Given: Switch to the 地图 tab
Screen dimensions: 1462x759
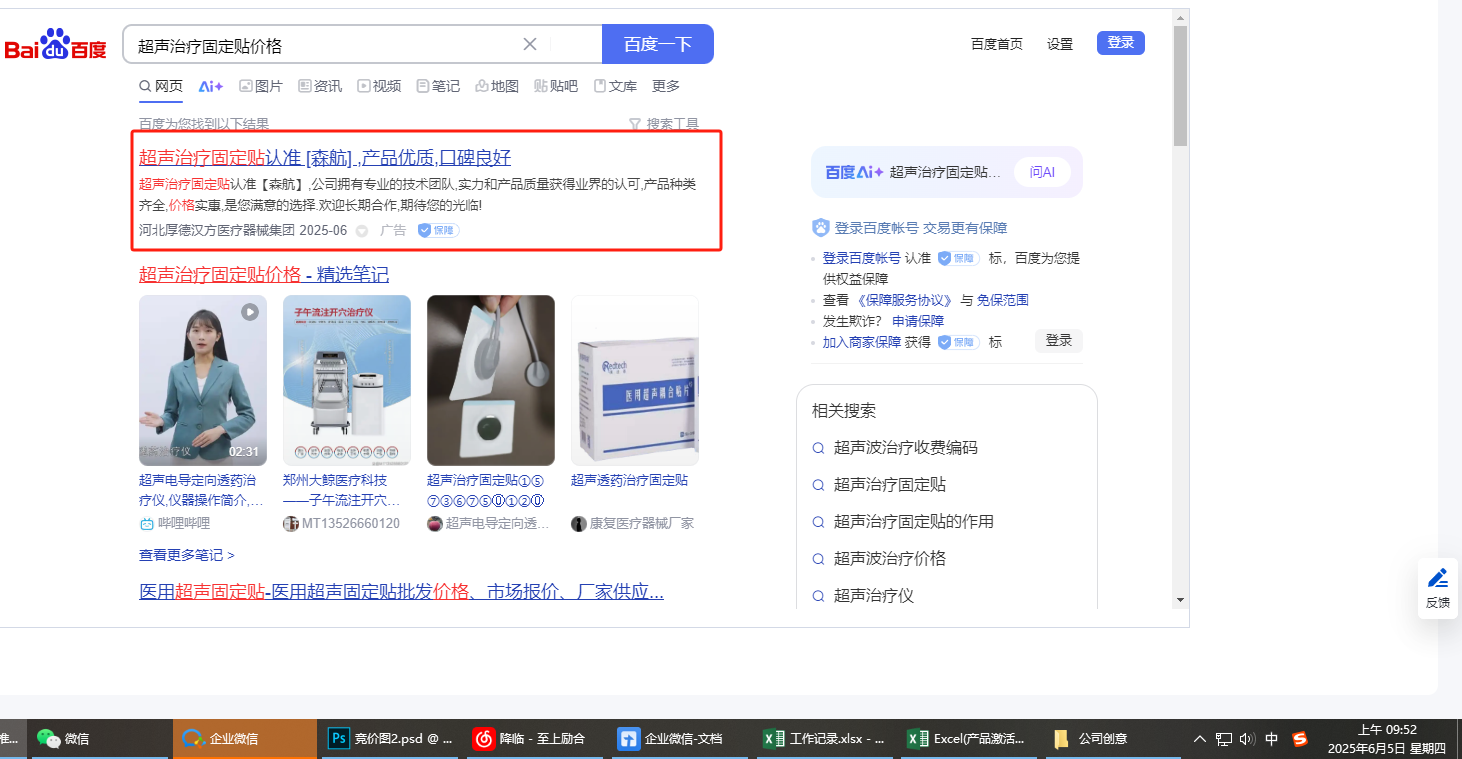Looking at the screenshot, I should point(497,86).
